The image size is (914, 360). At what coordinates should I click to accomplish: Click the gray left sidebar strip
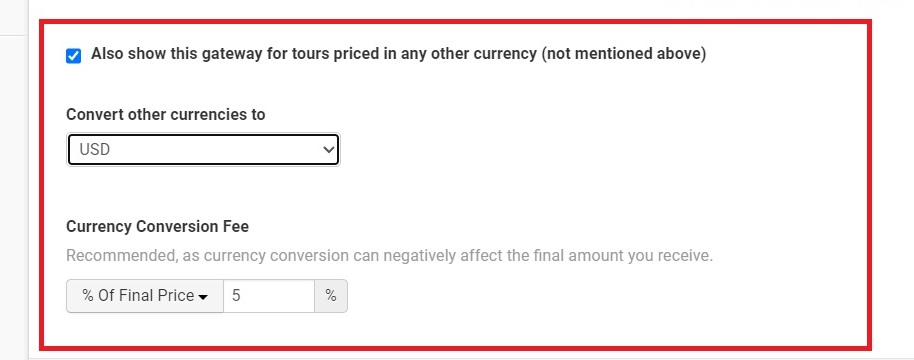pyautogui.click(x=14, y=180)
